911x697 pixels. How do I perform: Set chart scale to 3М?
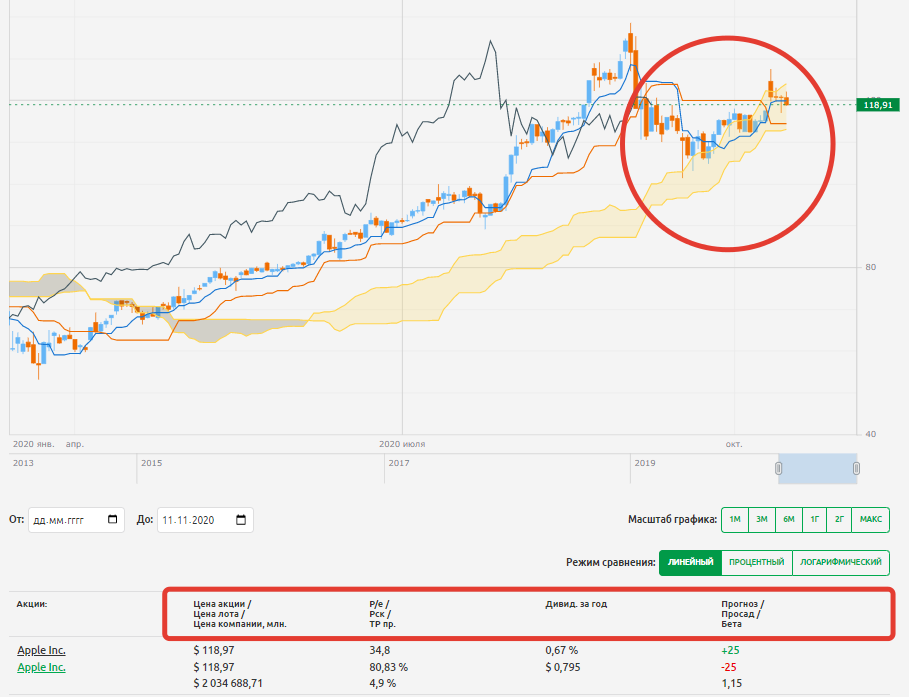click(x=762, y=519)
